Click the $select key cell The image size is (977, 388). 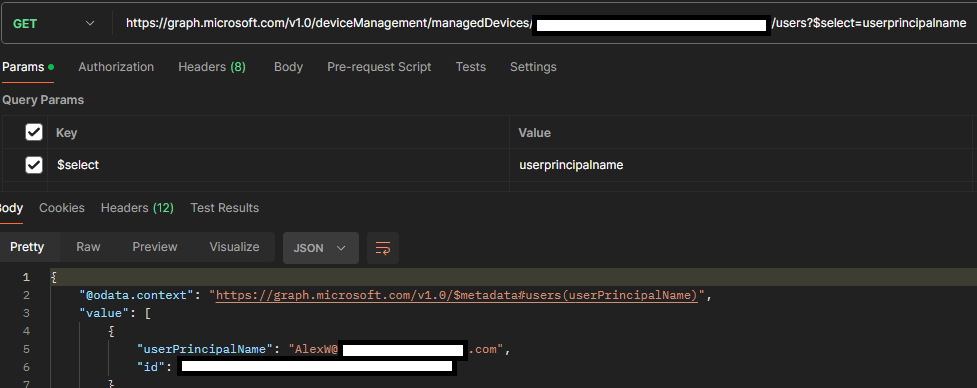tap(279, 165)
